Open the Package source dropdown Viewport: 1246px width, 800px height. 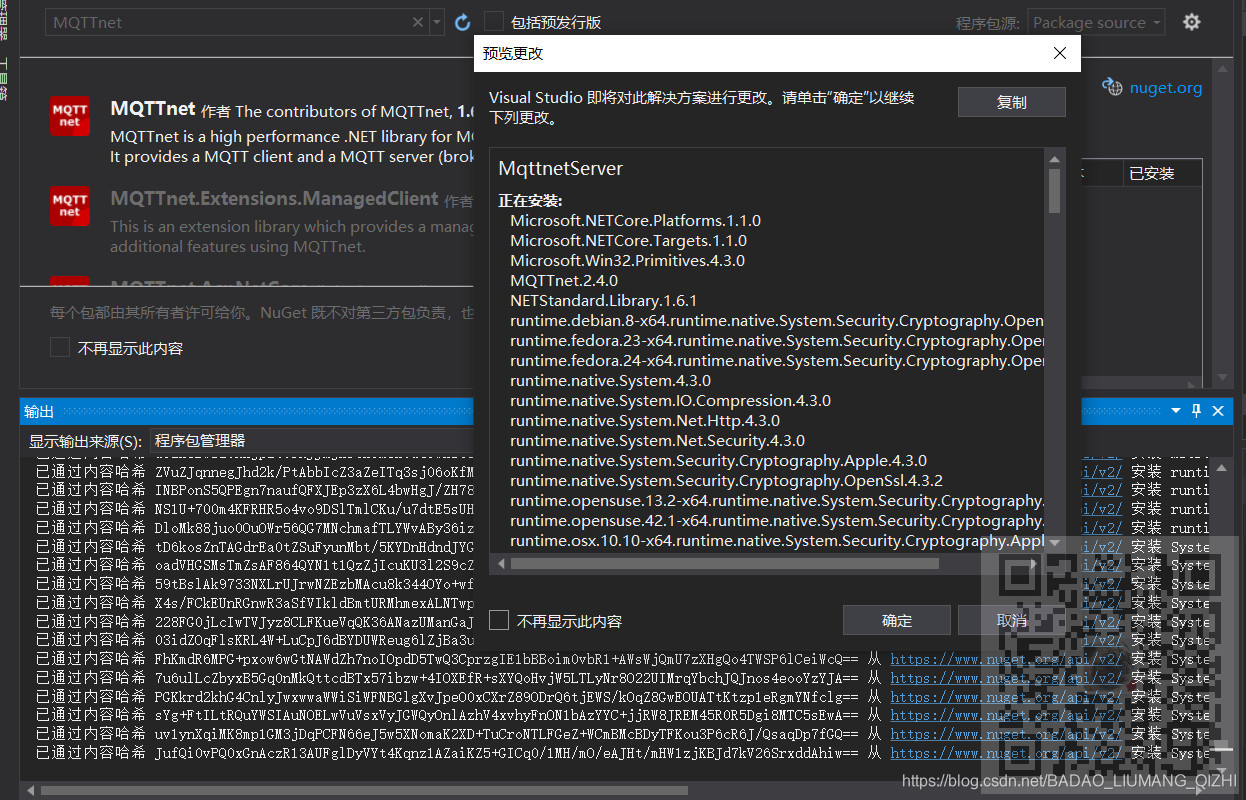(1096, 21)
